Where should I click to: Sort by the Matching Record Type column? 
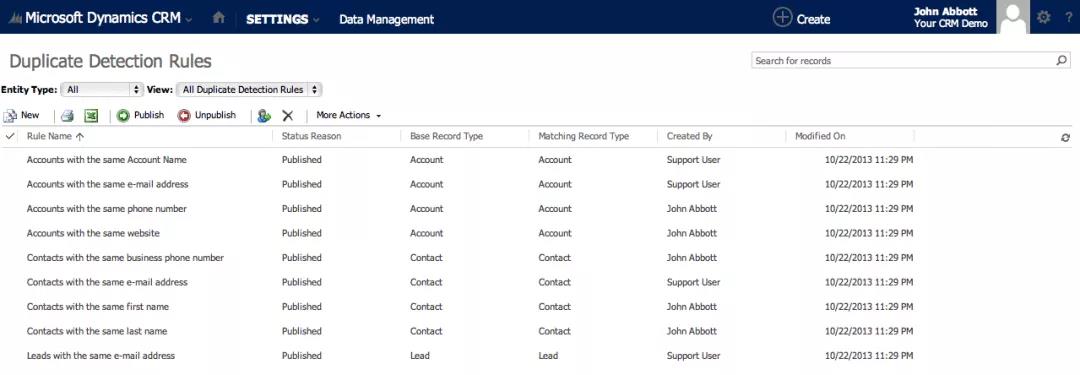583,136
